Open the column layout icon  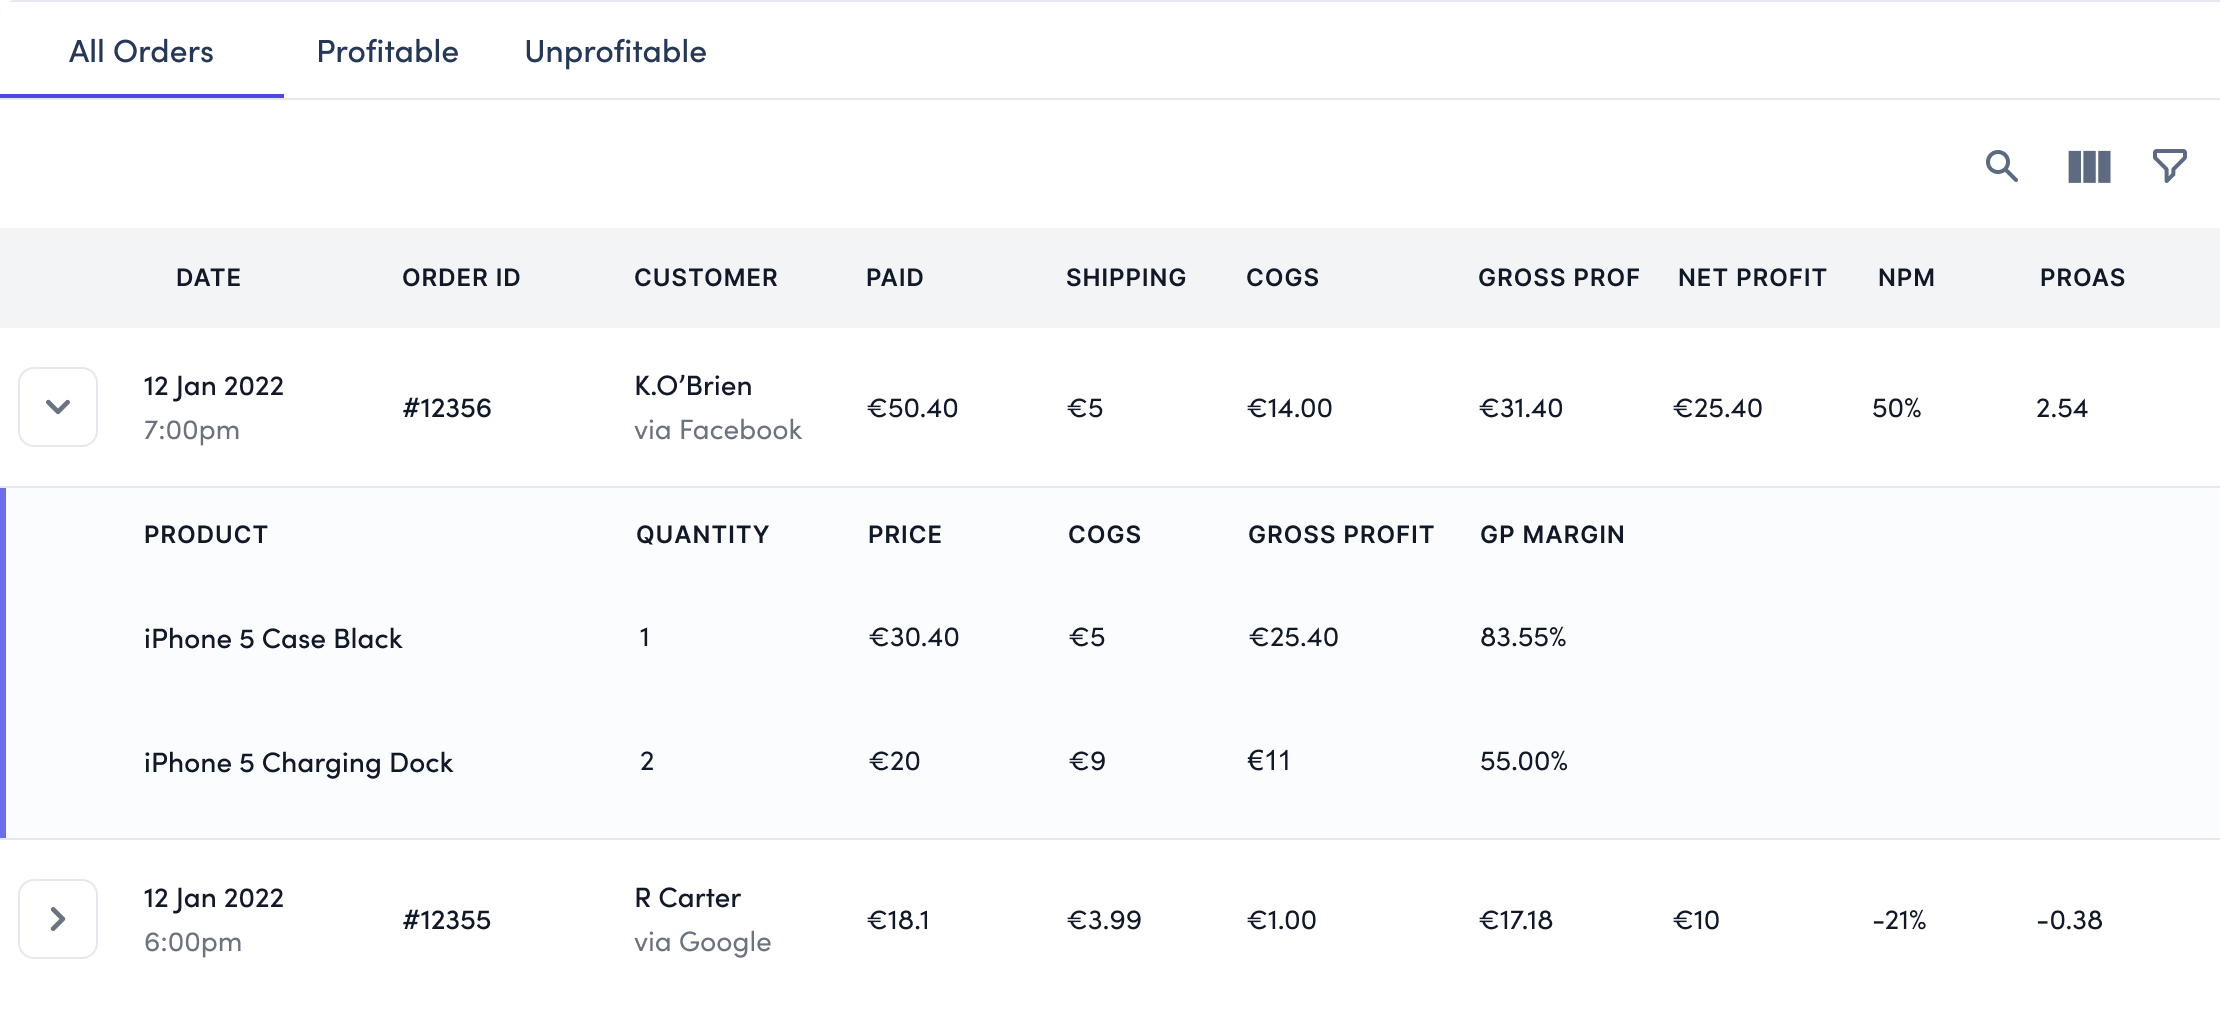pos(2089,166)
